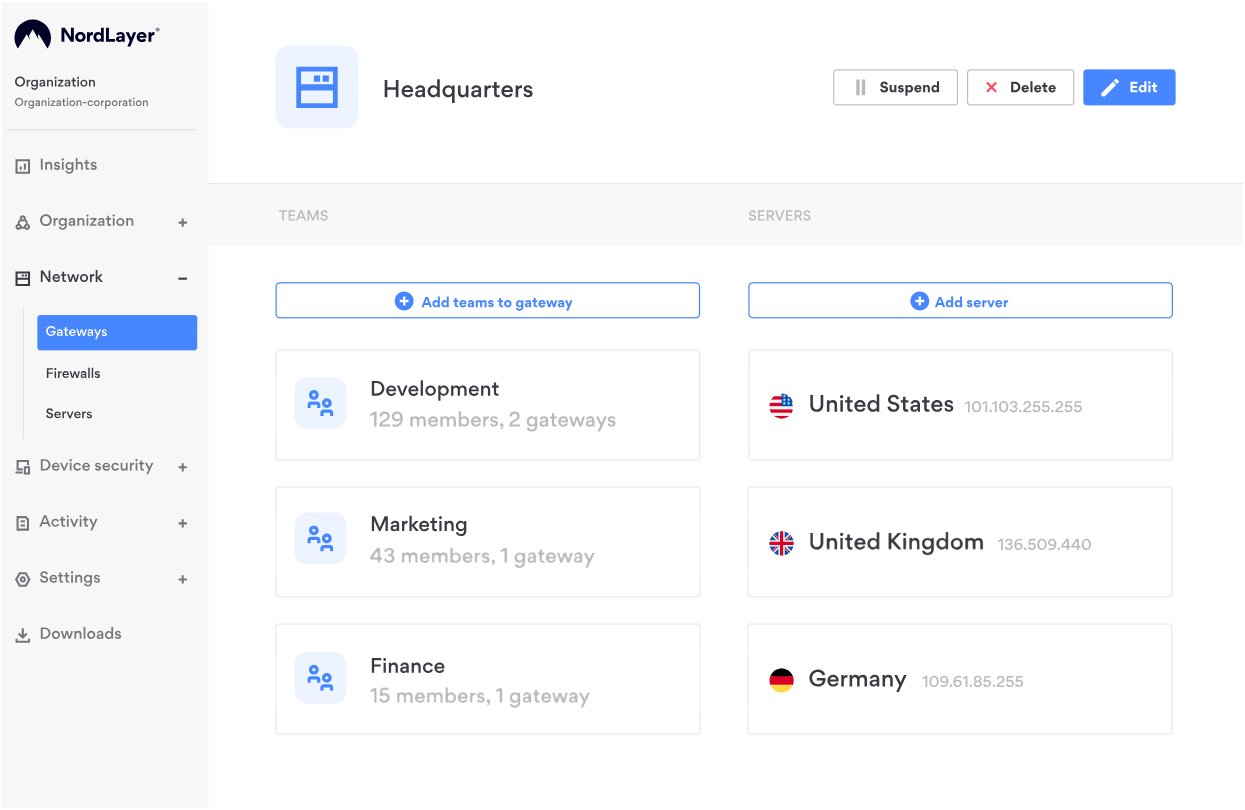
Task: Click the Settings gear icon
Action: tap(22, 578)
